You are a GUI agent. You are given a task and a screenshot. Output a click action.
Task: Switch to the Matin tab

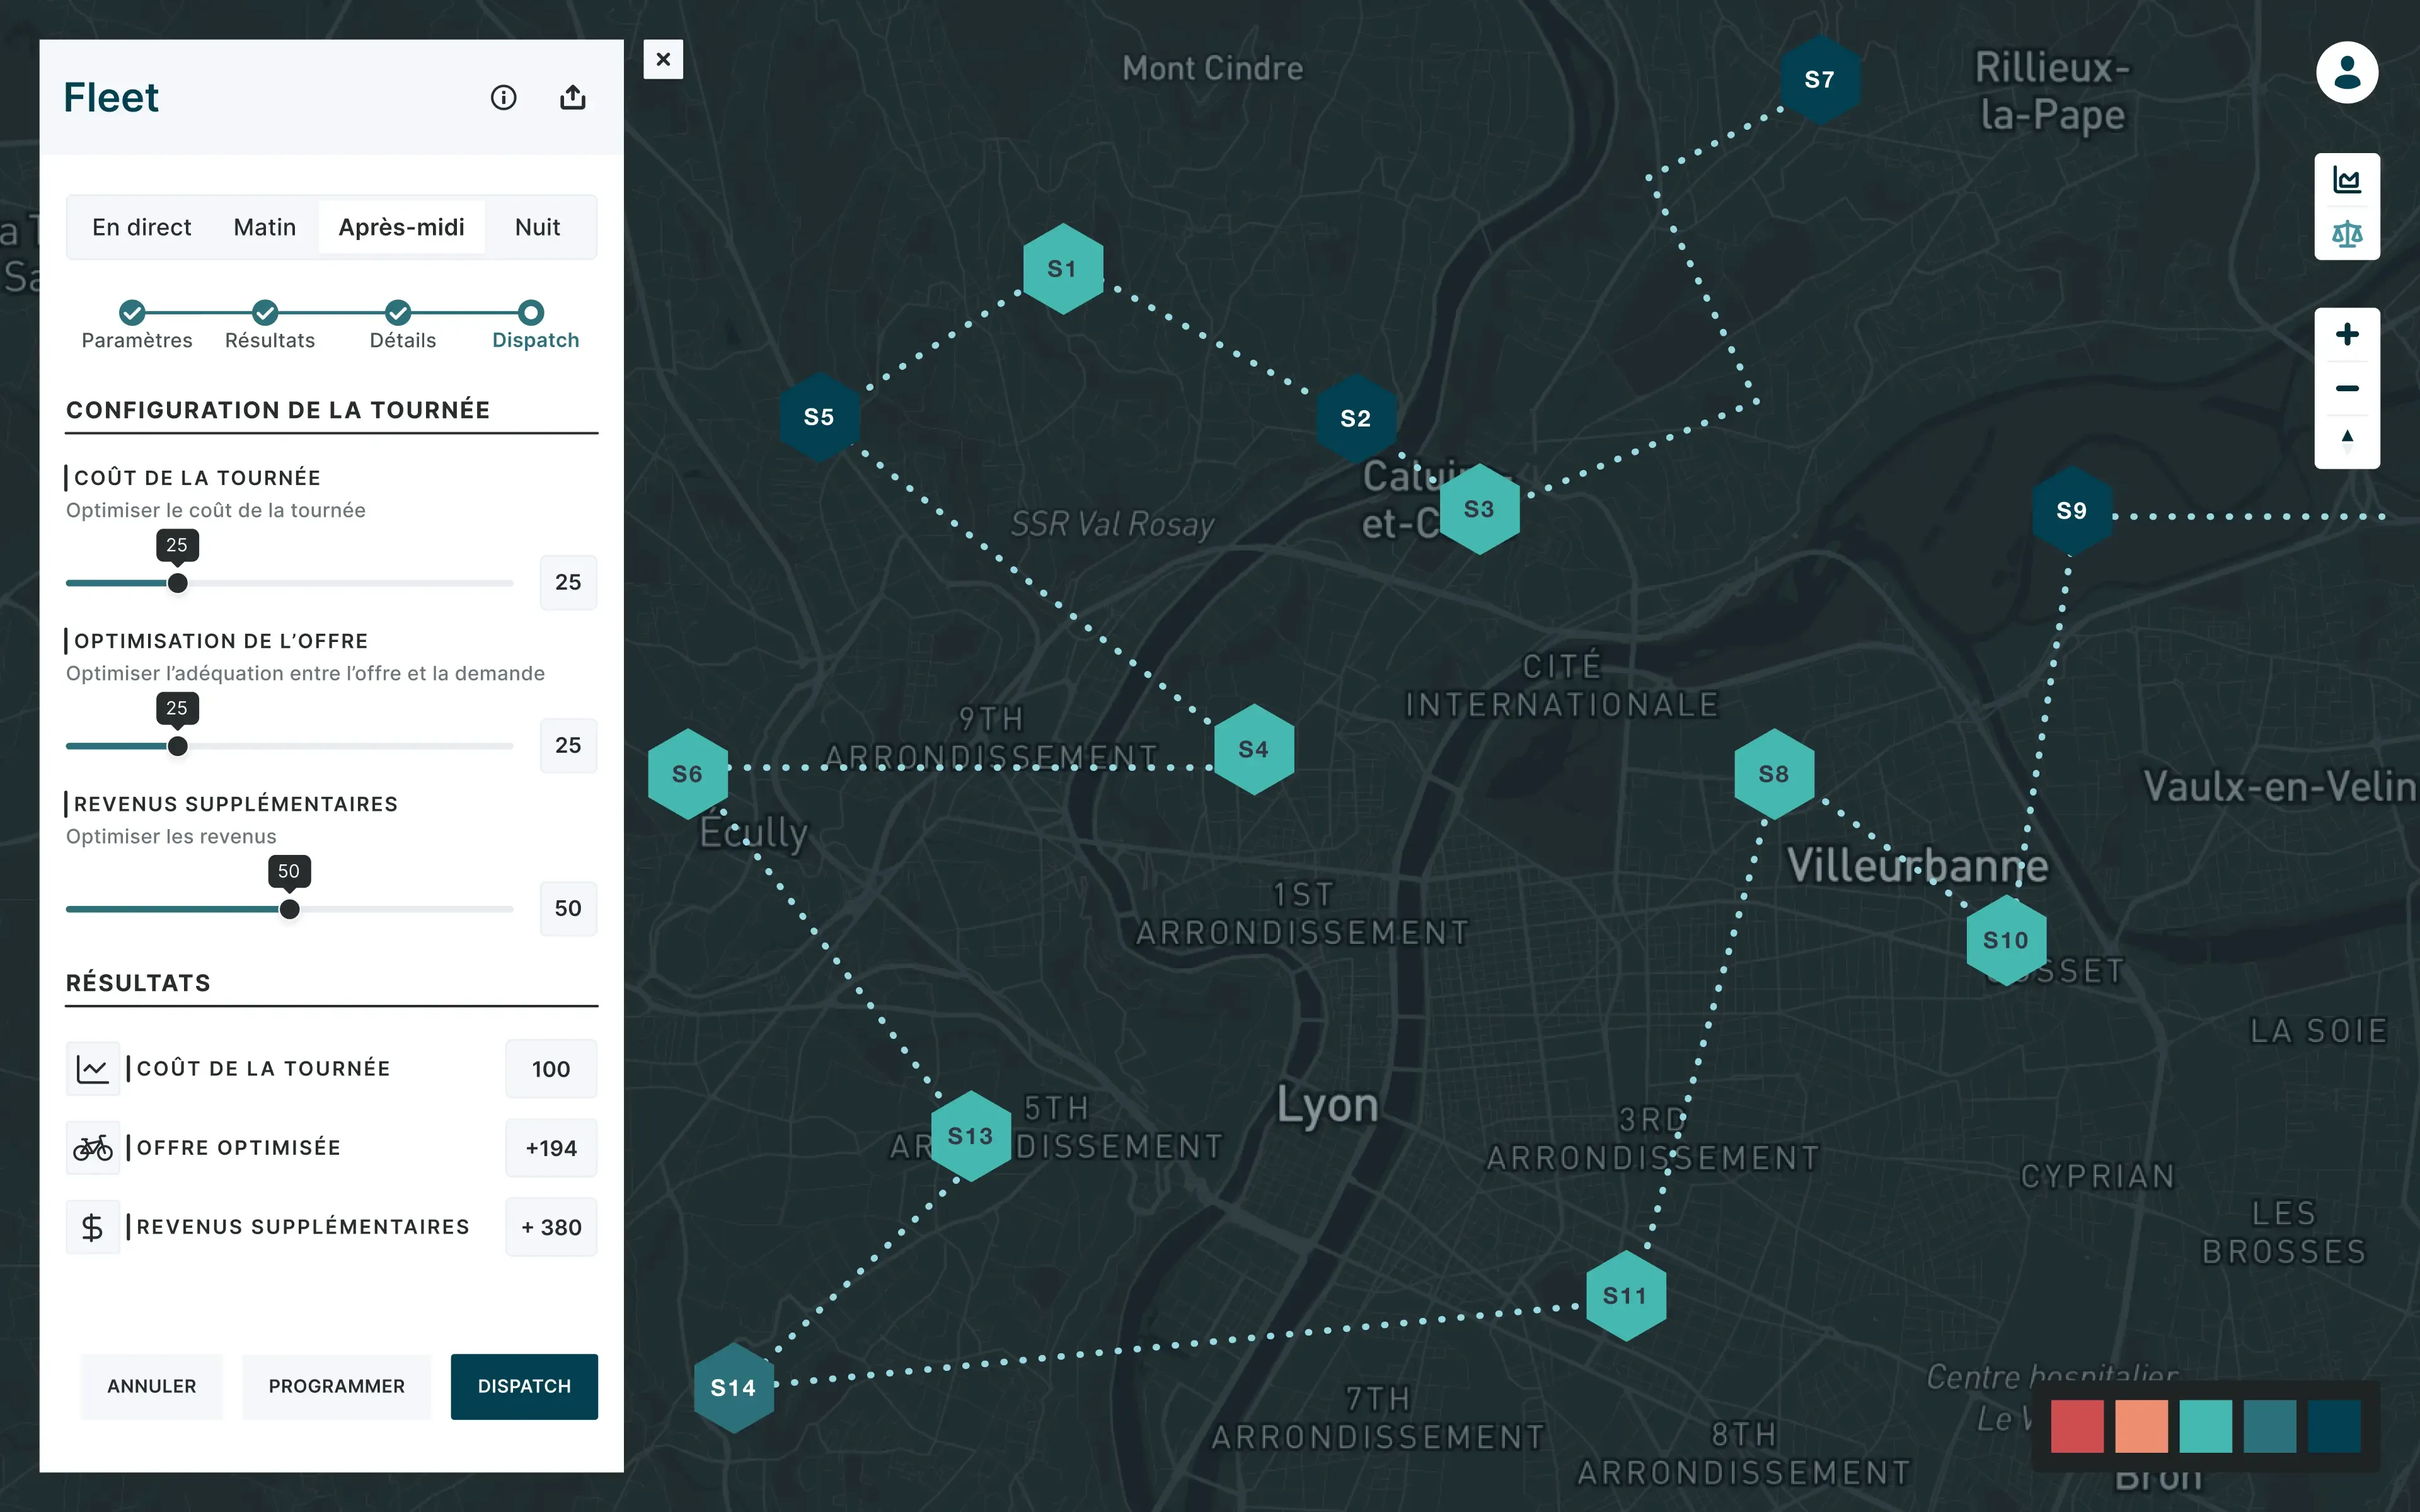click(x=264, y=227)
